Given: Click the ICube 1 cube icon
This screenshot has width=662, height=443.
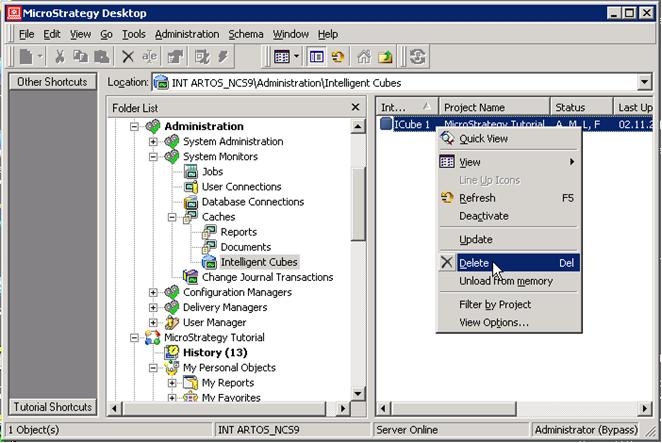Looking at the screenshot, I should 386,124.
